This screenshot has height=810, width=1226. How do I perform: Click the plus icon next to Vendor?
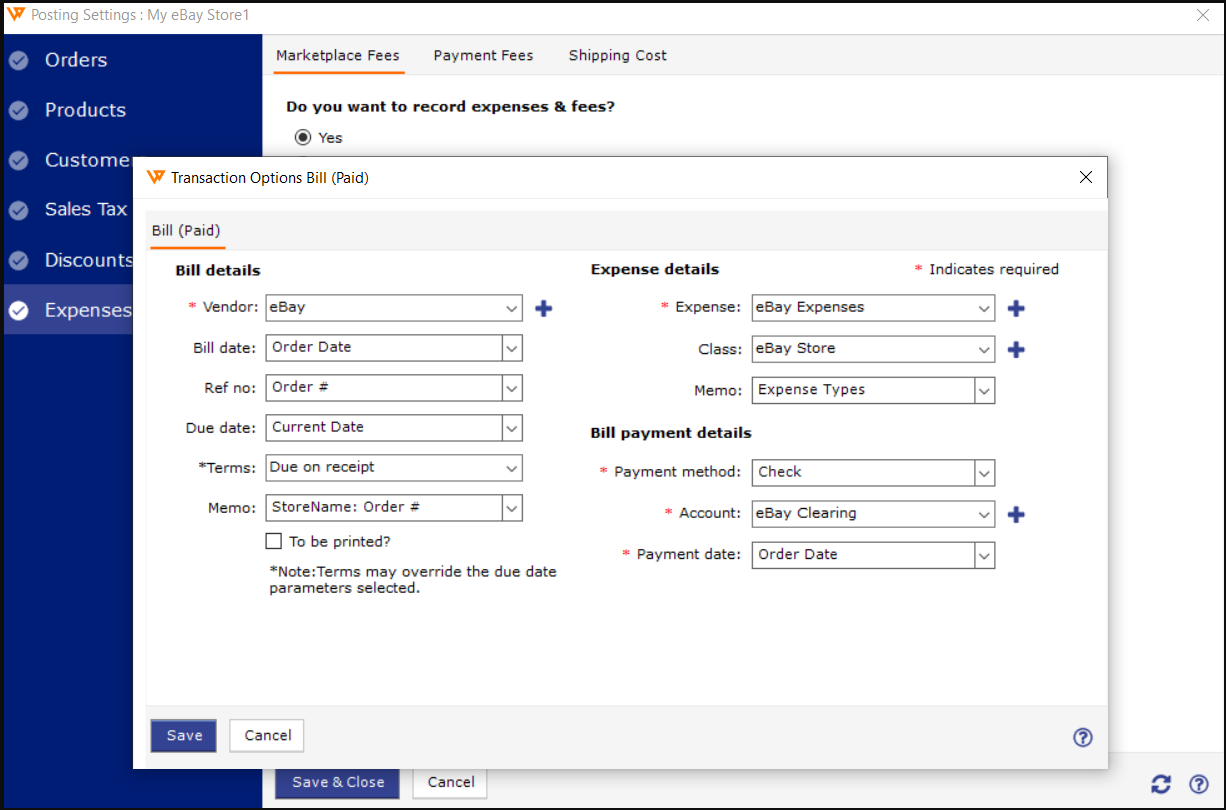(x=543, y=308)
